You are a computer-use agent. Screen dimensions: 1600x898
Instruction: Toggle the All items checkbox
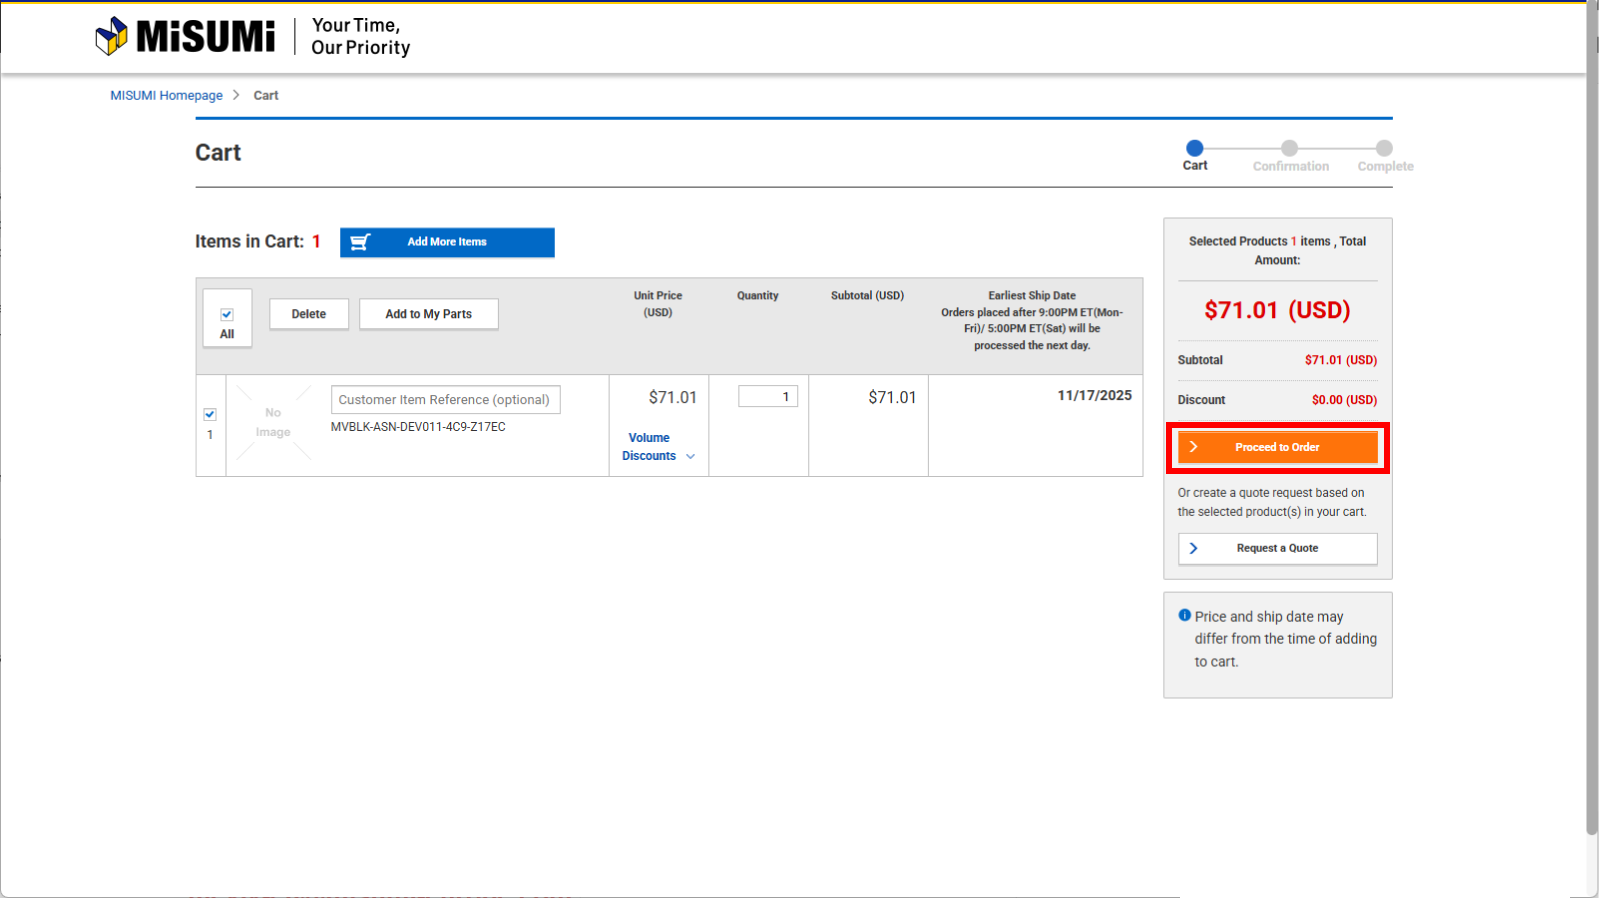pyautogui.click(x=227, y=314)
